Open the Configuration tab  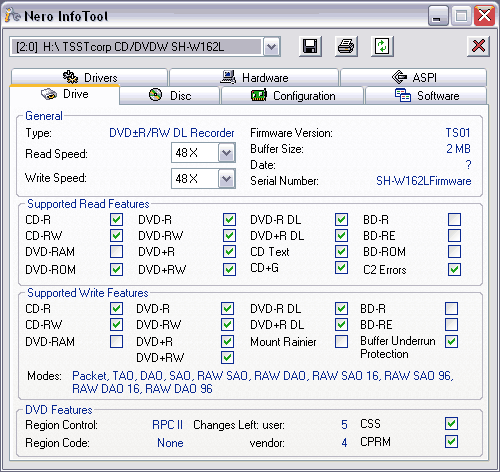pyautogui.click(x=292, y=96)
